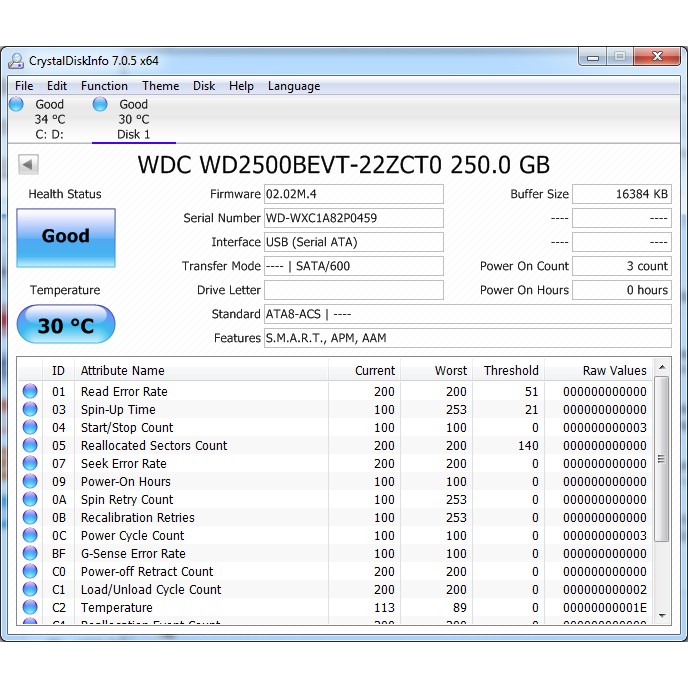Image resolution: width=688 pixels, height=688 pixels.
Task: Click the previous disk arrow button
Action: pyautogui.click(x=28, y=165)
